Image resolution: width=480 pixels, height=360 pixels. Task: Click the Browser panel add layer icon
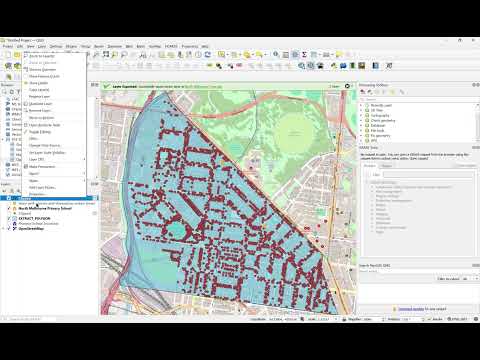click(4, 92)
